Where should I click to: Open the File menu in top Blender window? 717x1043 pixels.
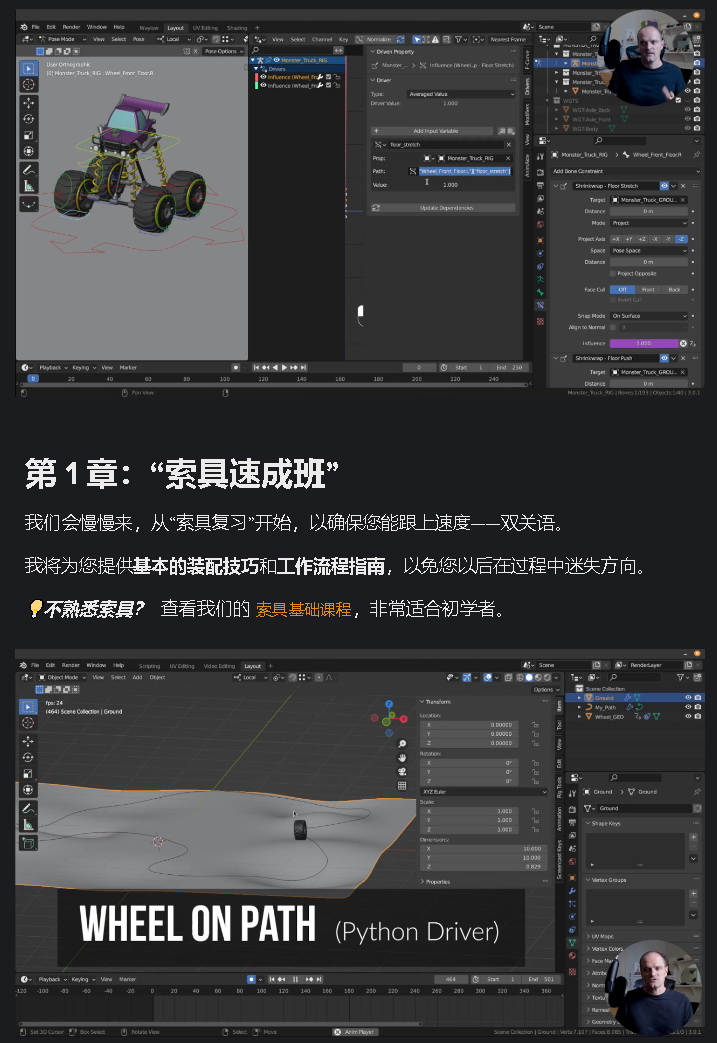35,27
